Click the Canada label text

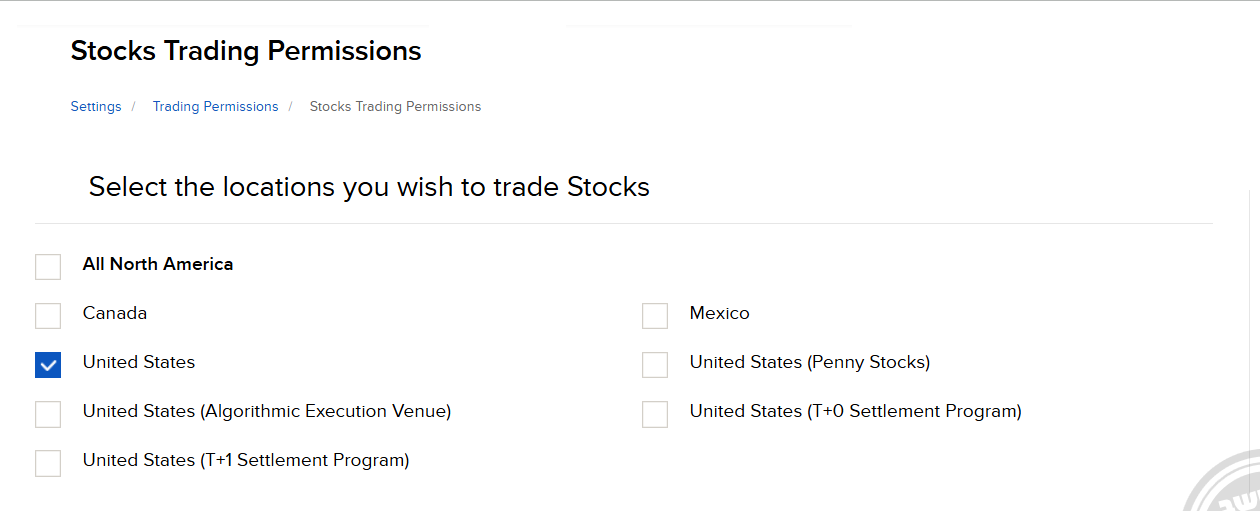pos(115,313)
